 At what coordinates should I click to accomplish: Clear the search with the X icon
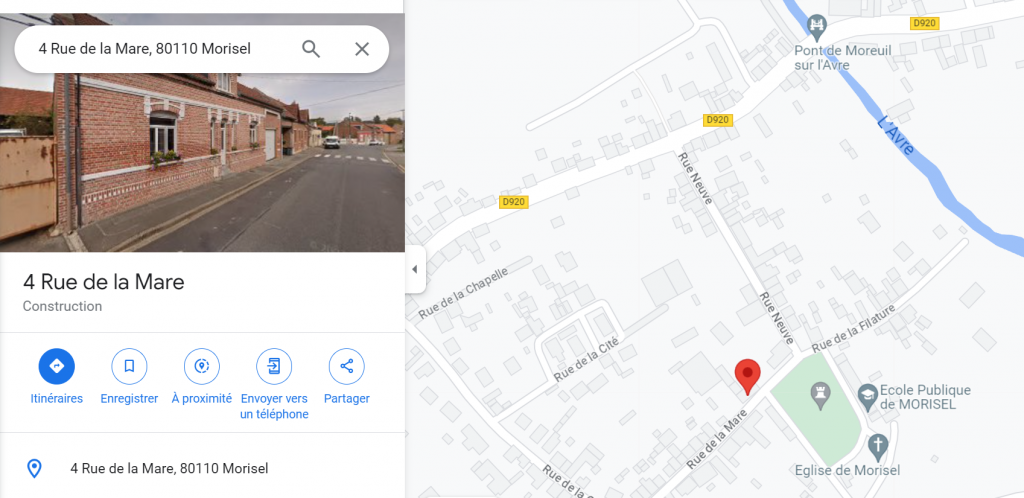click(x=362, y=49)
